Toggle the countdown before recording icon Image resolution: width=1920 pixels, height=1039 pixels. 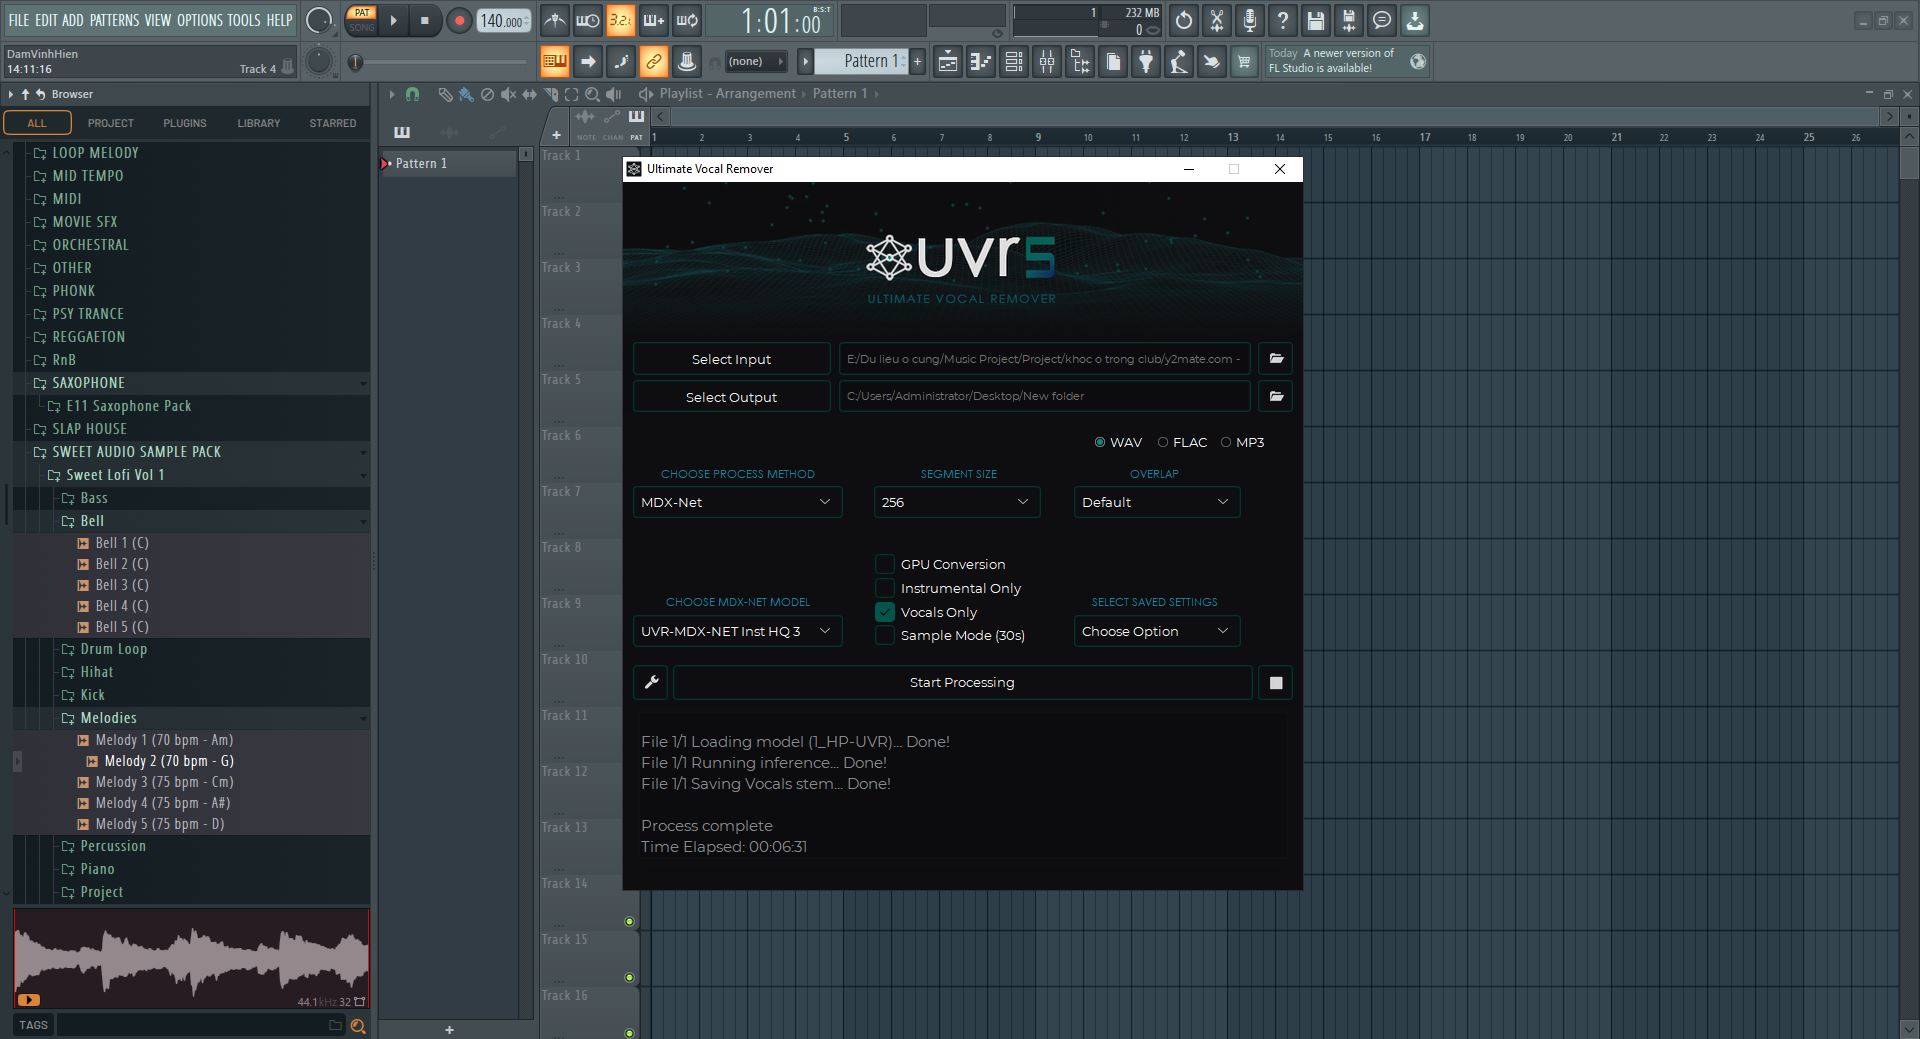pos(621,20)
